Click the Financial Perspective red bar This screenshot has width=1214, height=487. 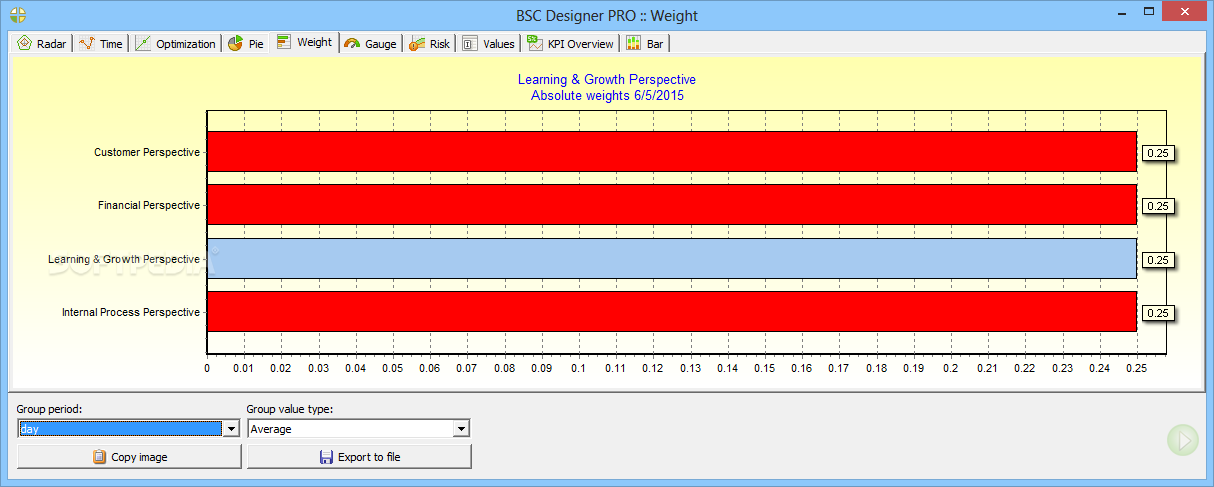click(671, 204)
